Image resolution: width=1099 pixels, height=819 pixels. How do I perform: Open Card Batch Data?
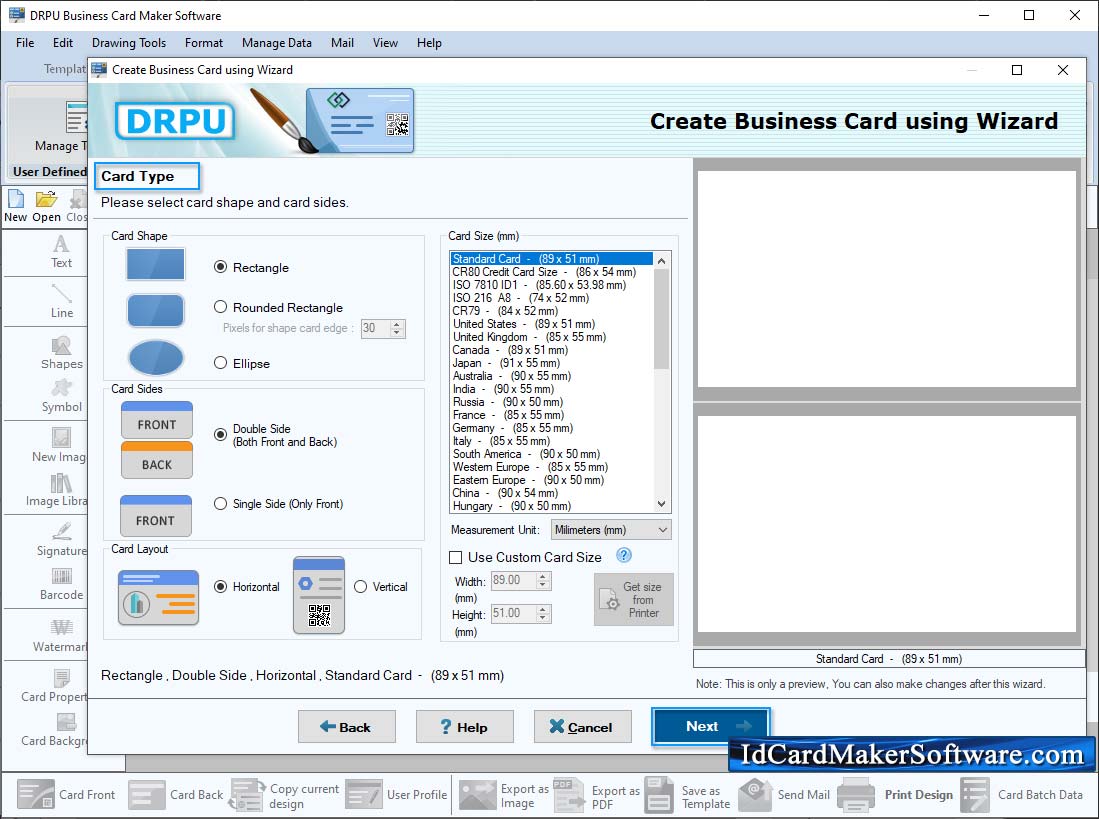(1022, 794)
